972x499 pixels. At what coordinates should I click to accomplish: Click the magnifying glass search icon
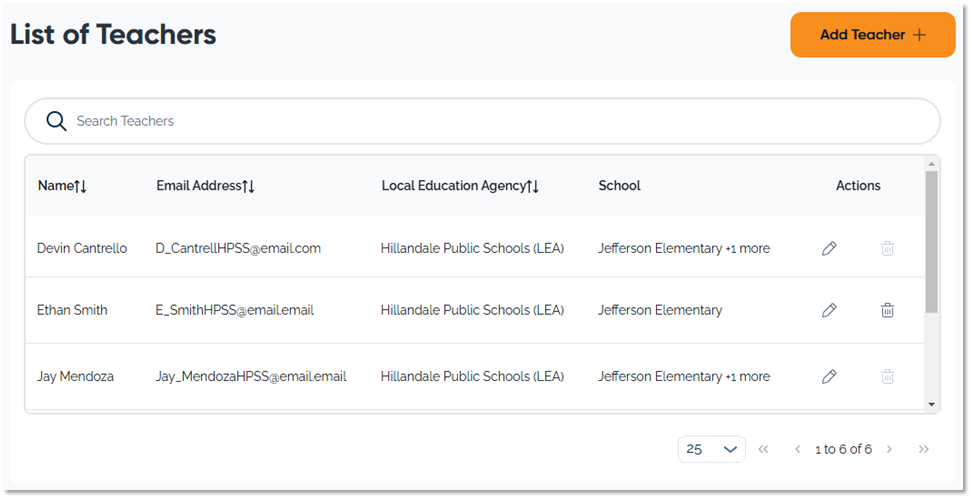point(56,121)
